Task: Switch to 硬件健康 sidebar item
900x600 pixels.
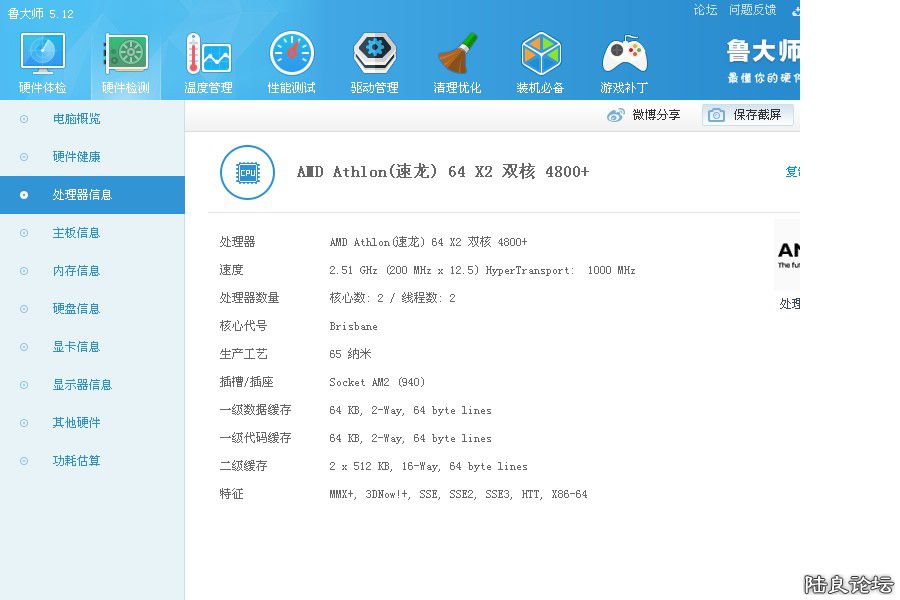Action: coord(76,157)
